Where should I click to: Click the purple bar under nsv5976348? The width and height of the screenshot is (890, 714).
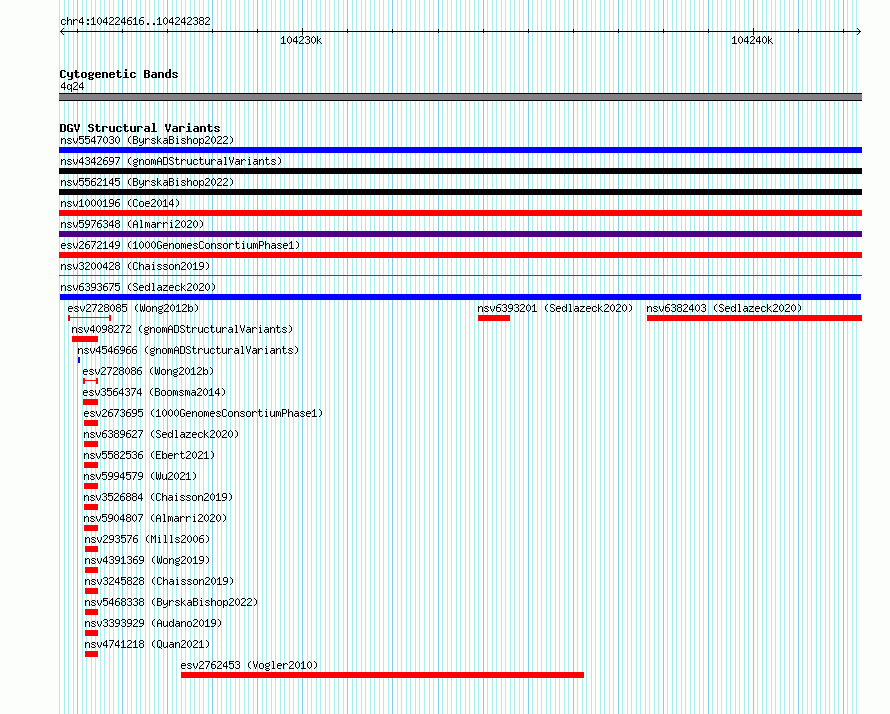(x=460, y=234)
